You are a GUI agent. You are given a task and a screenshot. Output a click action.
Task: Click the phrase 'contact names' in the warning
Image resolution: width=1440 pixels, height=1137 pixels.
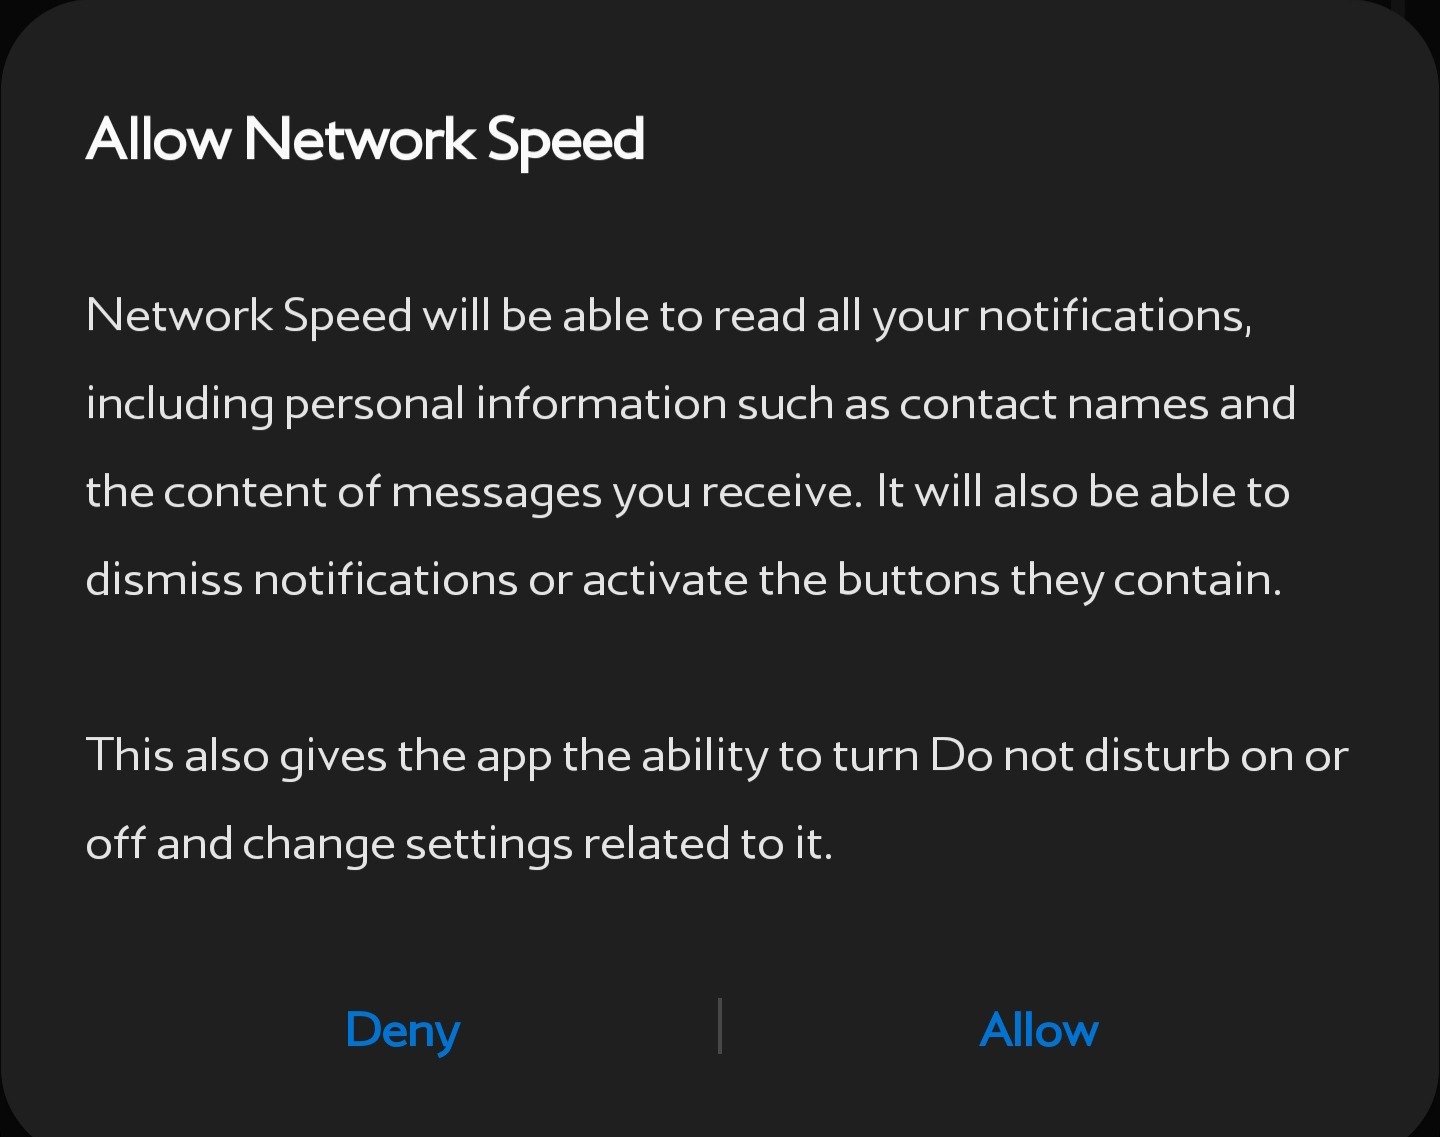click(x=1054, y=404)
